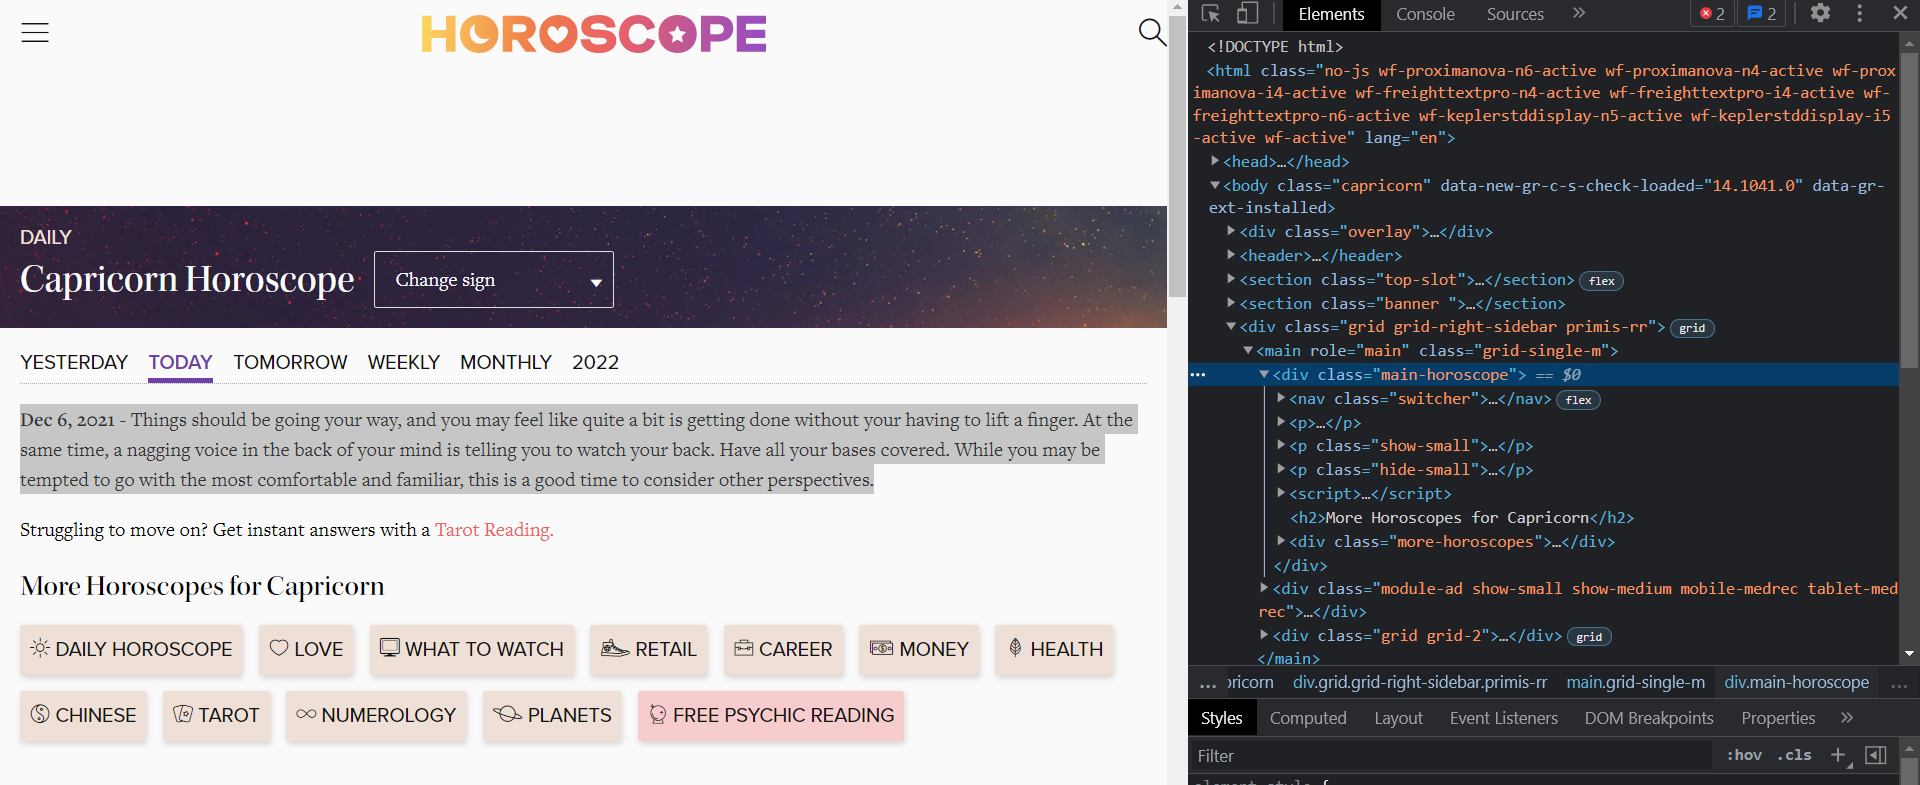The height and width of the screenshot is (785, 1920).
Task: Expand the section class banner node
Action: tap(1231, 303)
